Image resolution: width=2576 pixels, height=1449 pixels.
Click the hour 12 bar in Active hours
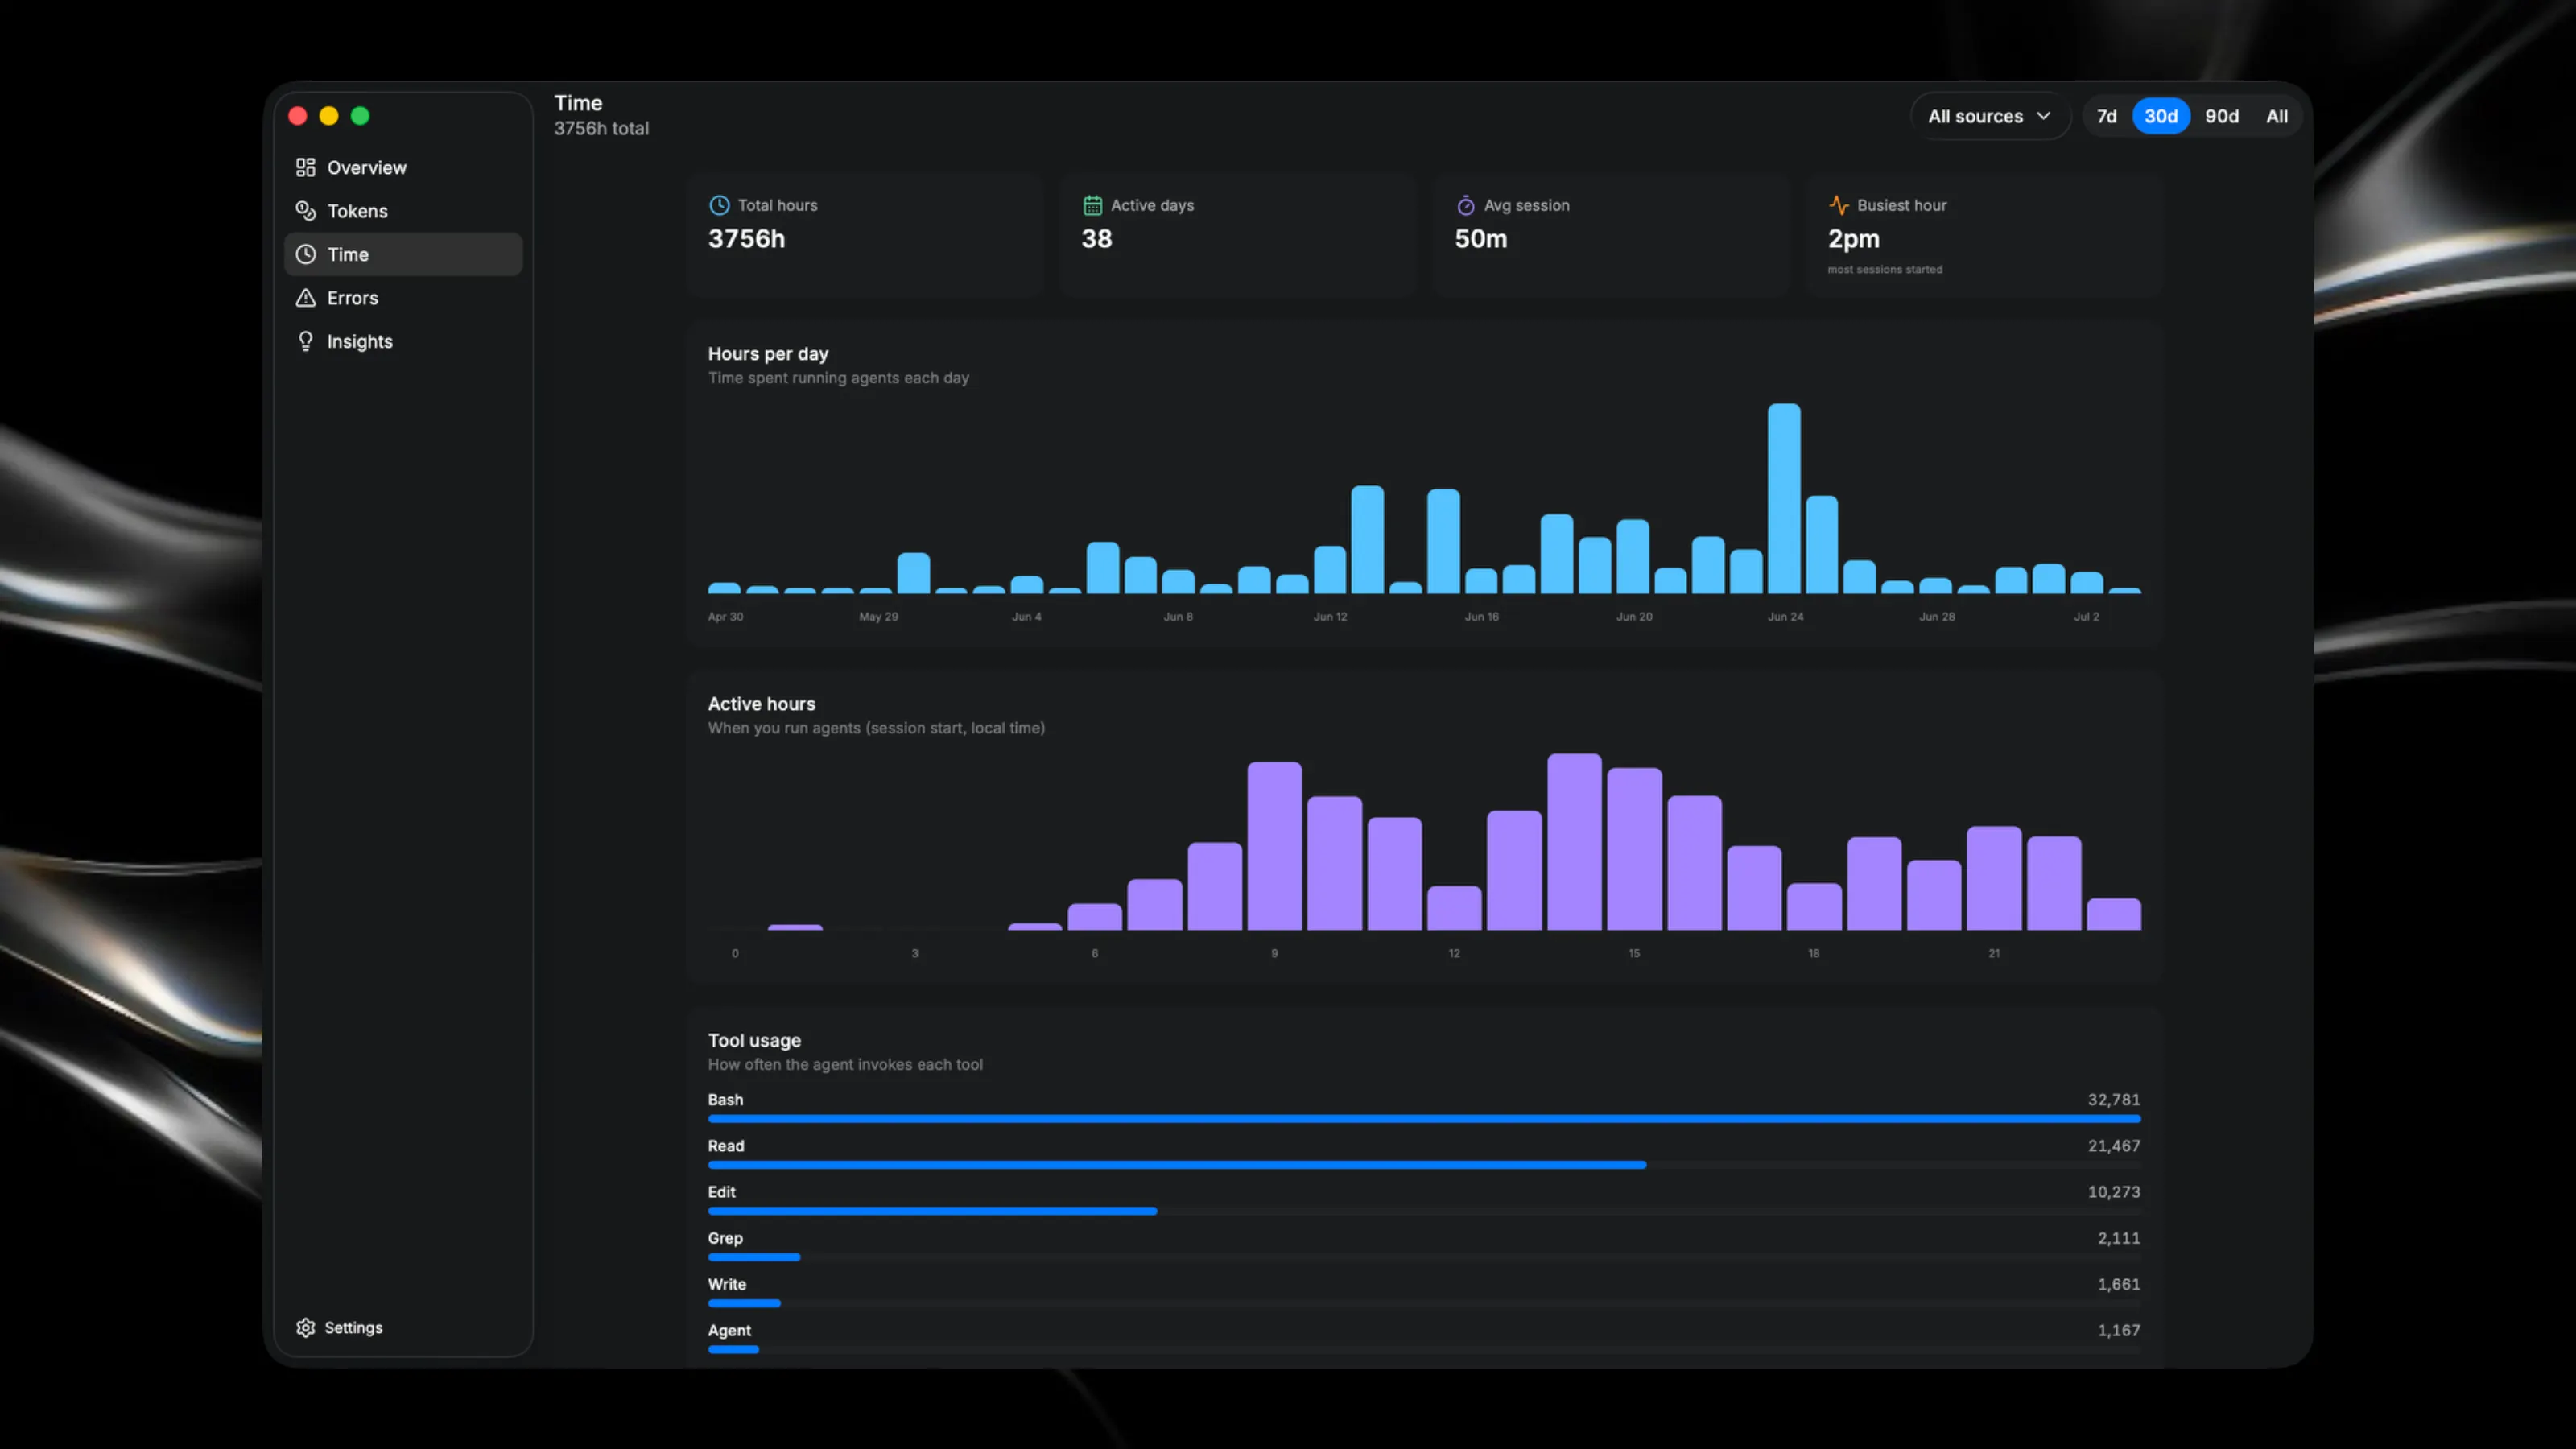pyautogui.click(x=1454, y=908)
